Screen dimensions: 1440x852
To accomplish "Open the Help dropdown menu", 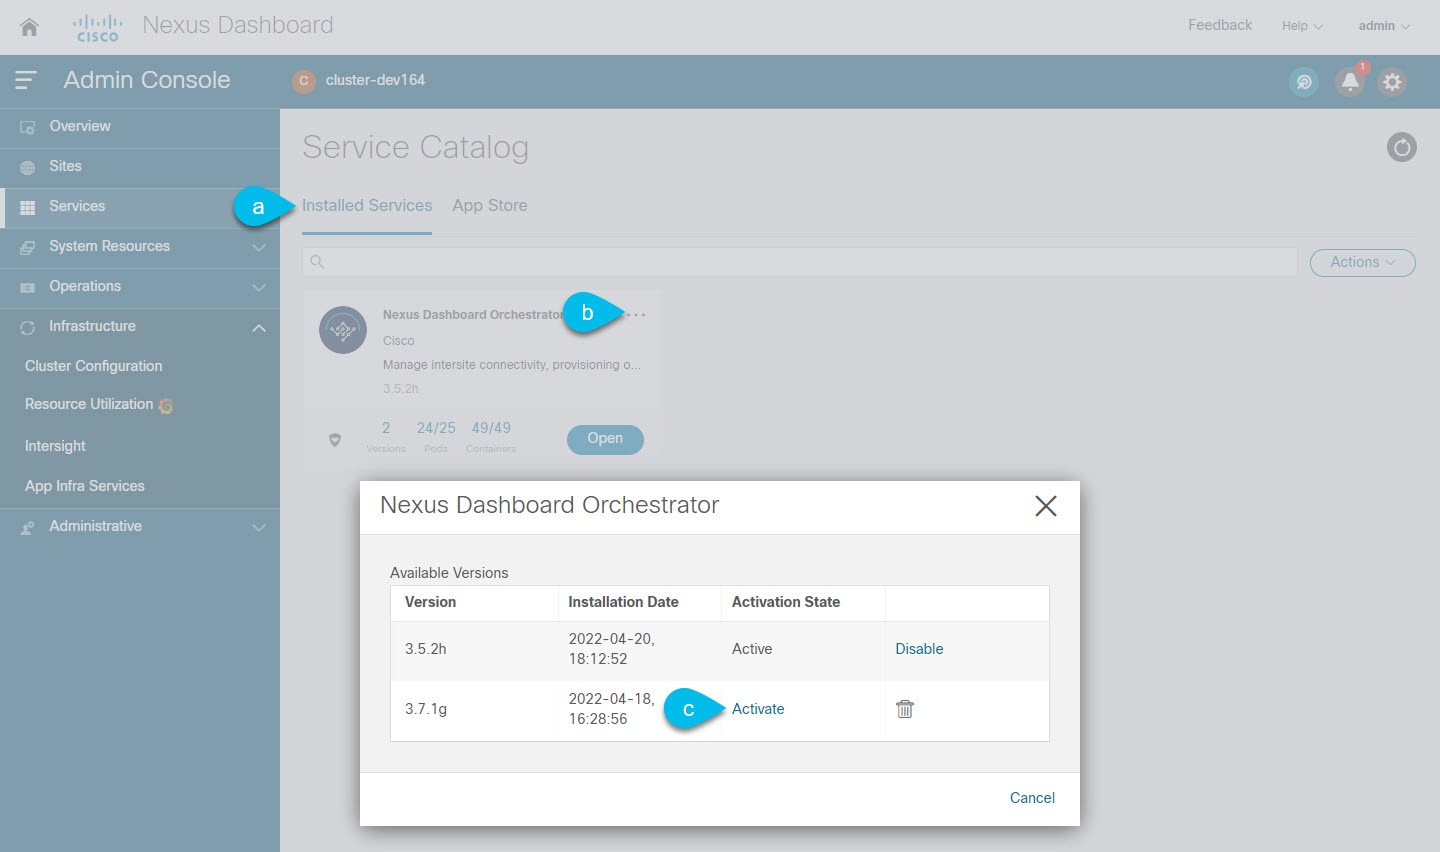I will click(1302, 26).
